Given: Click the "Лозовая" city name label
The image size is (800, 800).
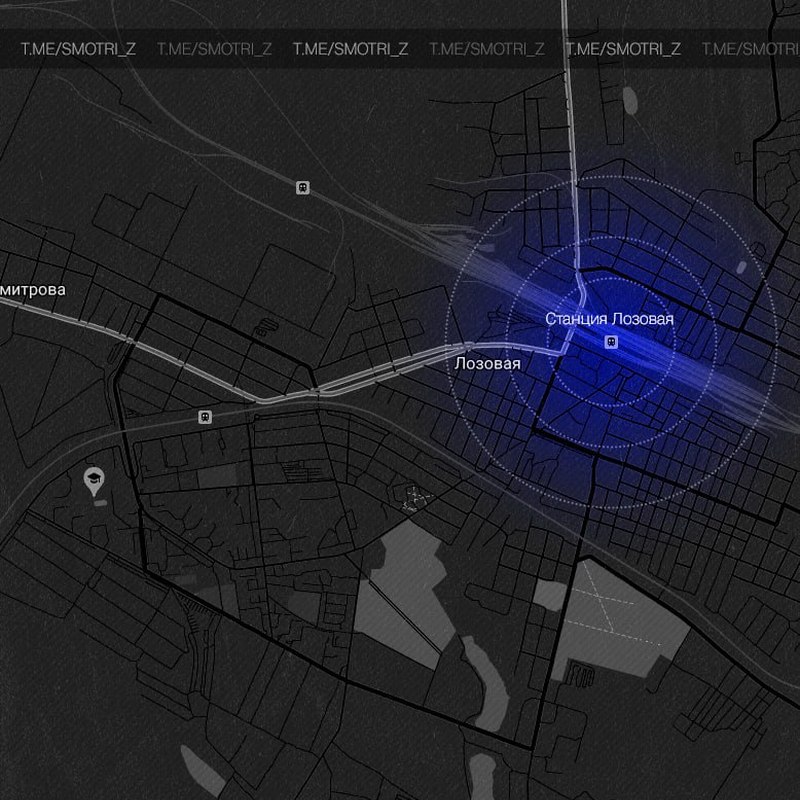Looking at the screenshot, I should tap(487, 364).
